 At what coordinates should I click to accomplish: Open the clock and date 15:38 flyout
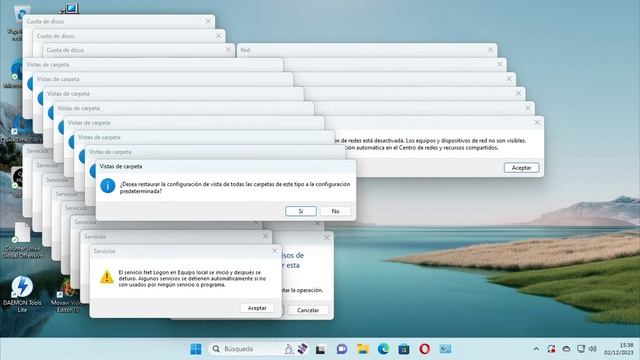[x=619, y=349]
